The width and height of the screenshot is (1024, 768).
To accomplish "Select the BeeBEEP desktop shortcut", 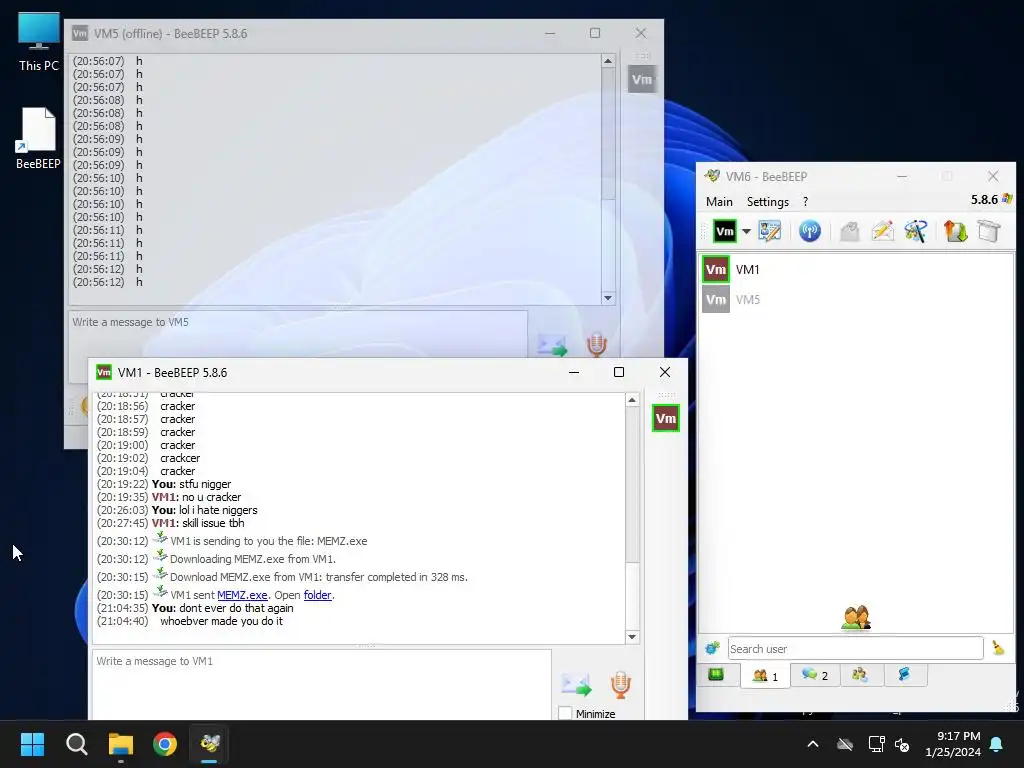I will 38,139.
